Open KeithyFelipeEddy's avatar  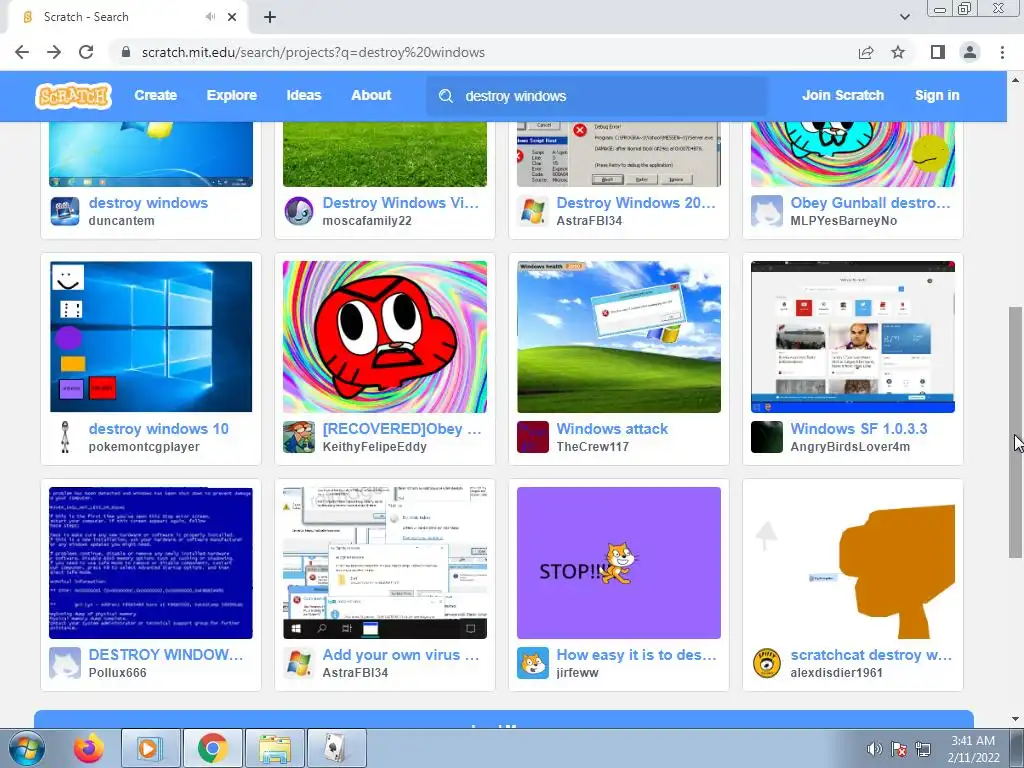pyautogui.click(x=298, y=437)
